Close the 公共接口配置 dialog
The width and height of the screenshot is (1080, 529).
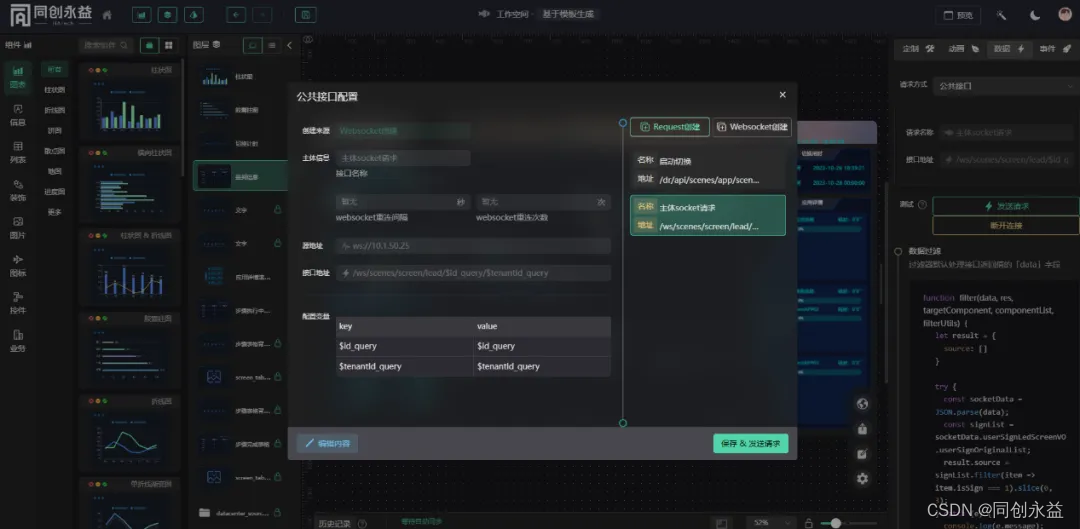click(x=782, y=94)
